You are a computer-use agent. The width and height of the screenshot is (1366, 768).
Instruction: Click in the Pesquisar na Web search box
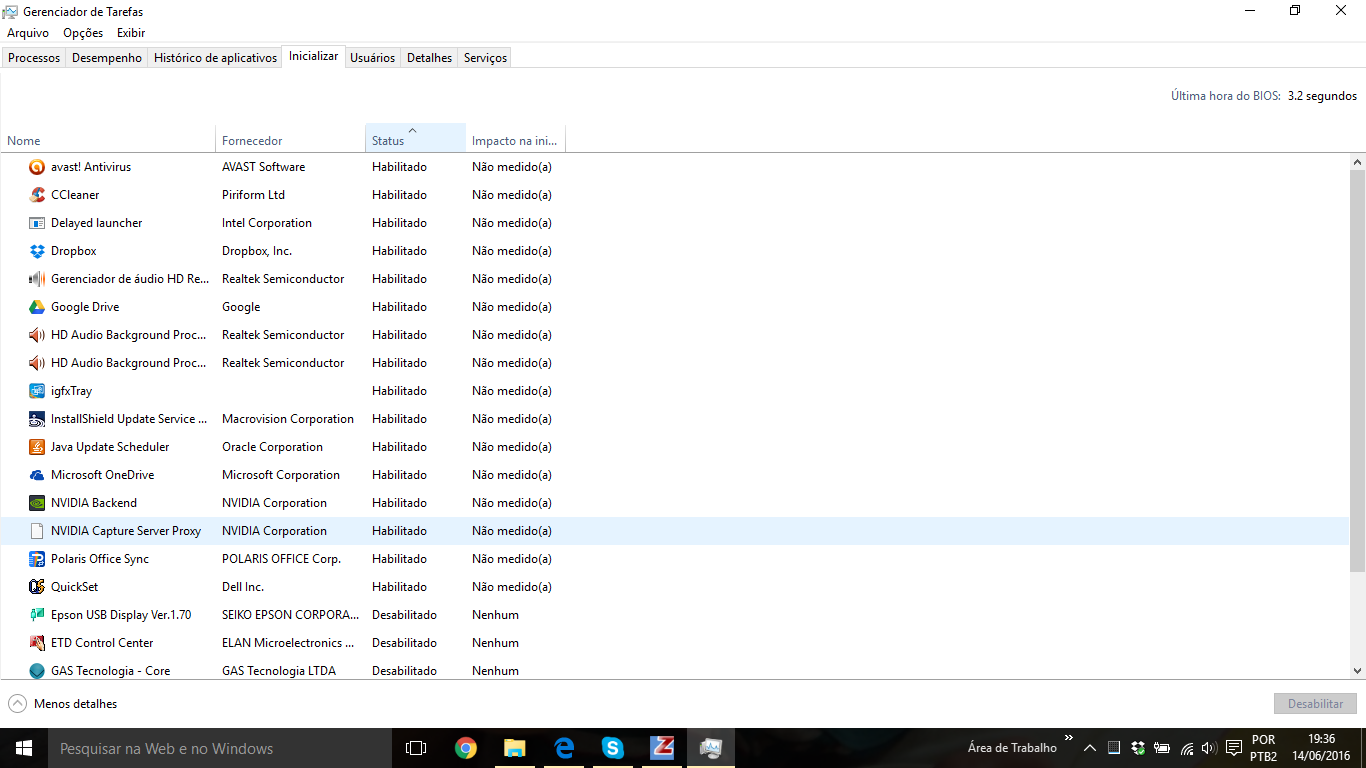tap(220, 748)
